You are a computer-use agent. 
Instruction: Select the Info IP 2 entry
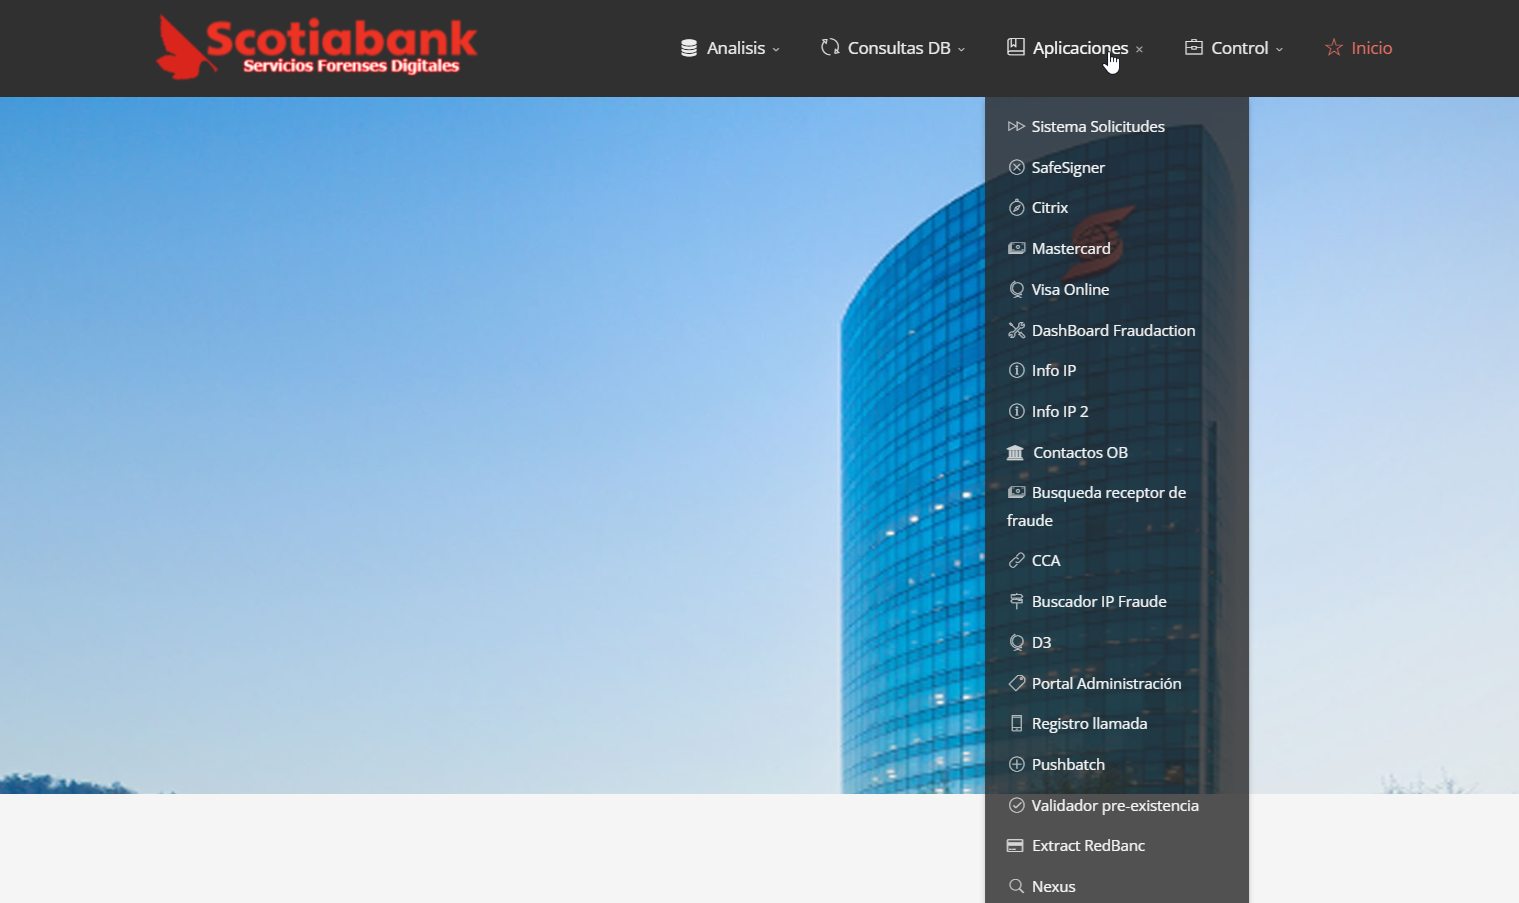[x=1060, y=411]
